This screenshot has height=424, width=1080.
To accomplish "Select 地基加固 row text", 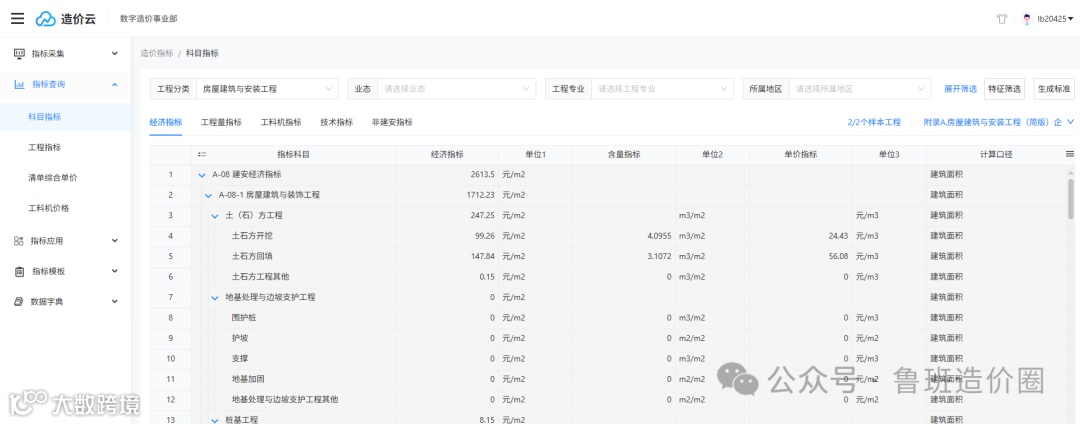I will click(246, 379).
